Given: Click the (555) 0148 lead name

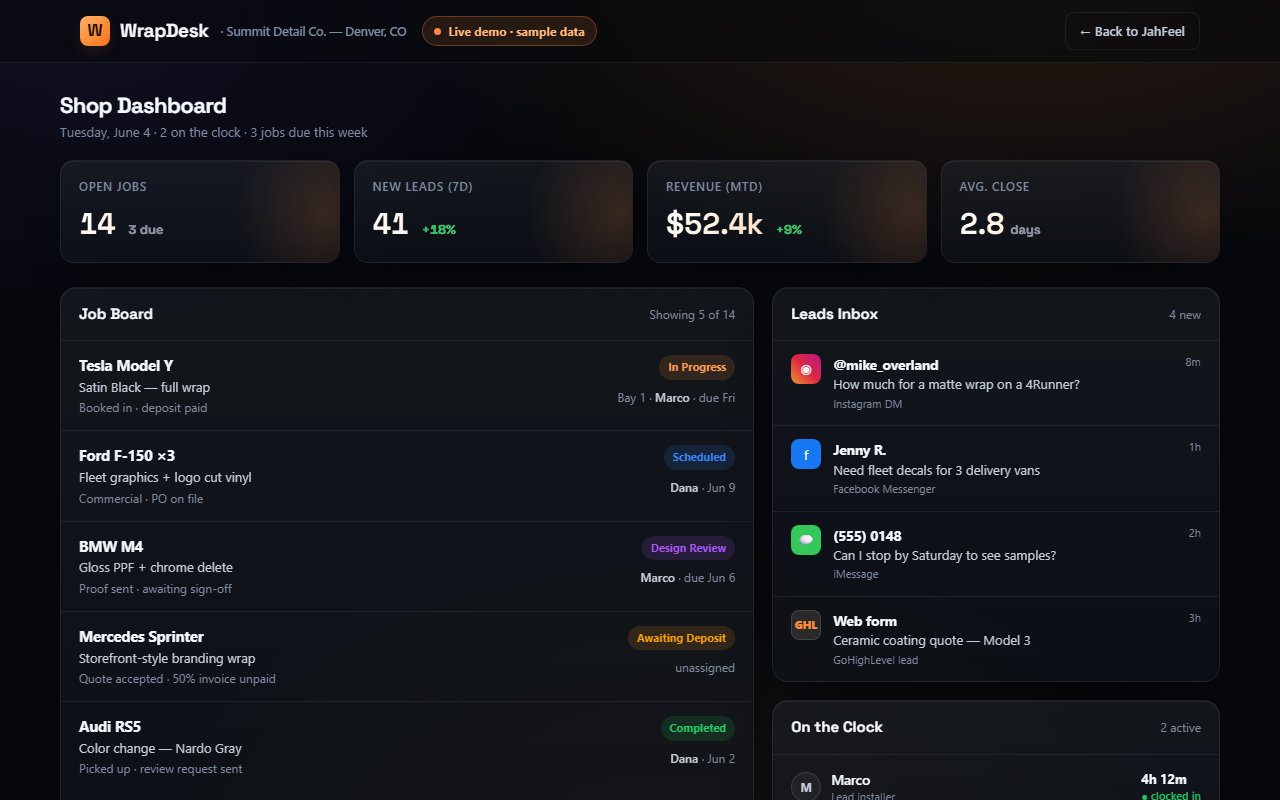Looking at the screenshot, I should [867, 536].
